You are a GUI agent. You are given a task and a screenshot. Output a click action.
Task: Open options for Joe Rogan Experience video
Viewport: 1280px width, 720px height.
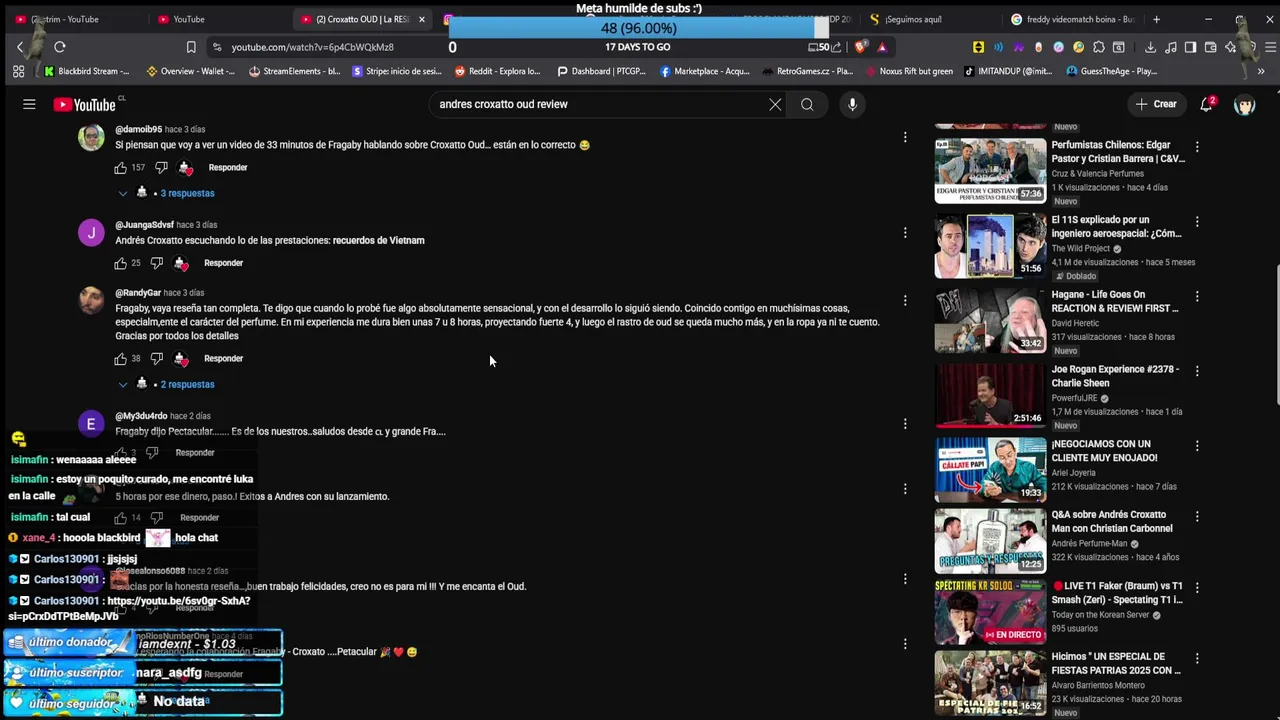coord(1197,371)
